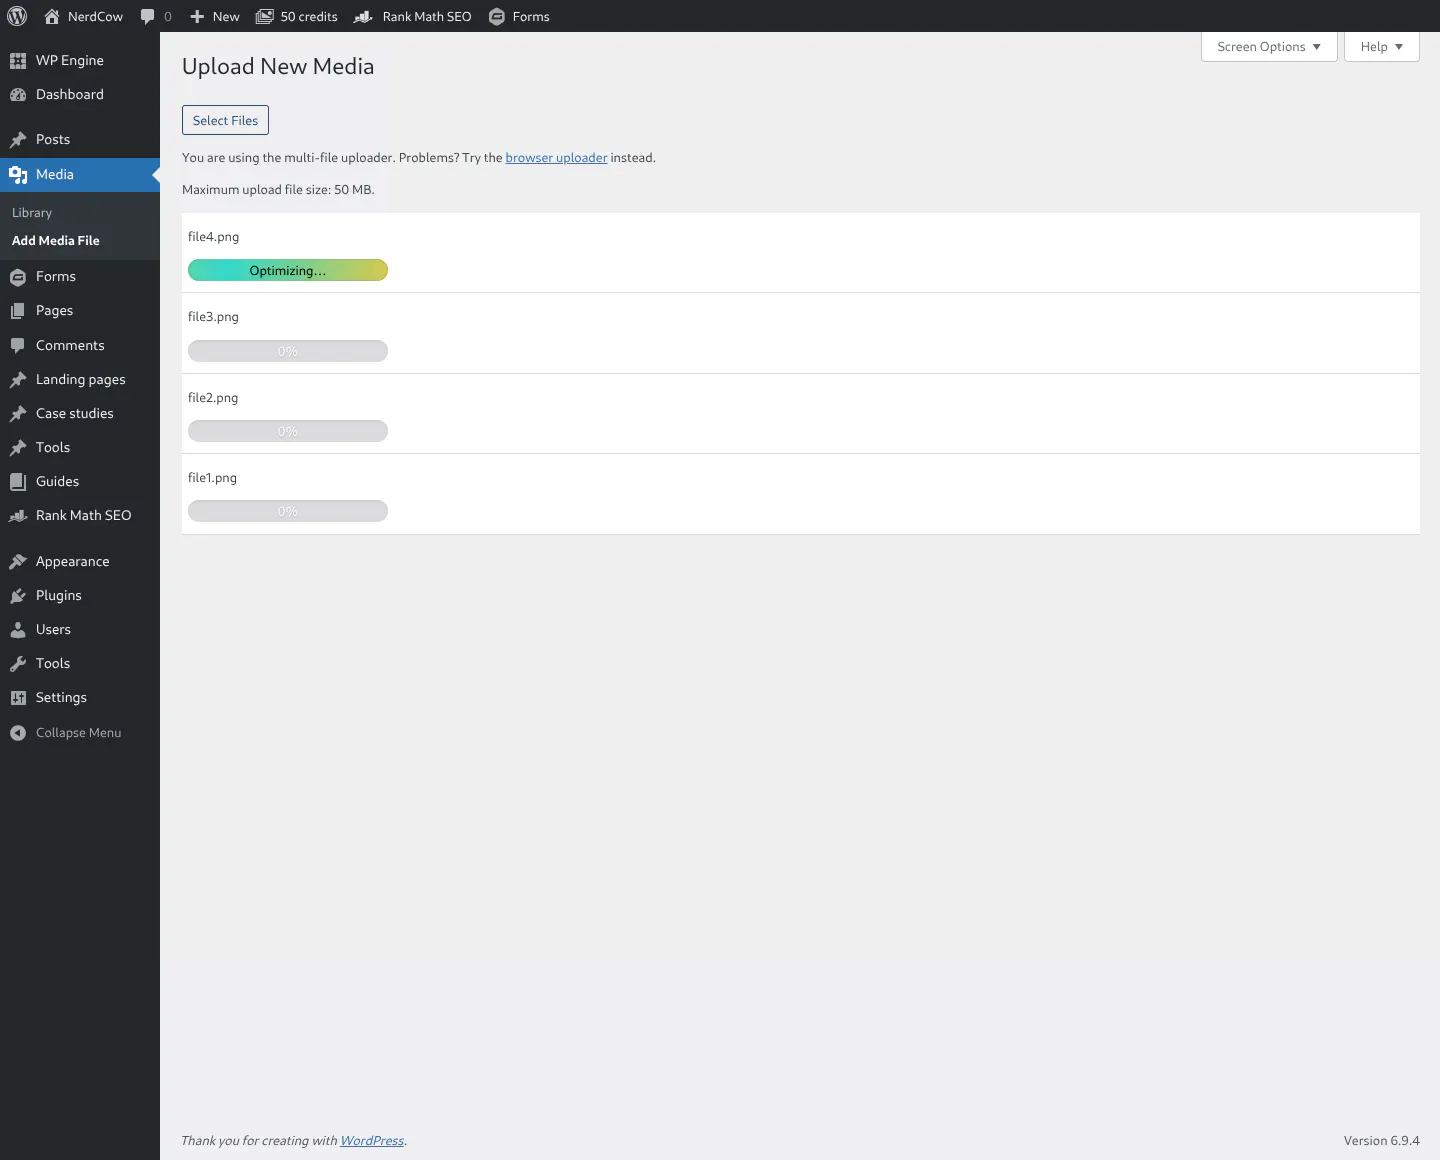Screen dimensions: 1440x1160
Task: Click the Plugins plug icon
Action: pyautogui.click(x=18, y=596)
